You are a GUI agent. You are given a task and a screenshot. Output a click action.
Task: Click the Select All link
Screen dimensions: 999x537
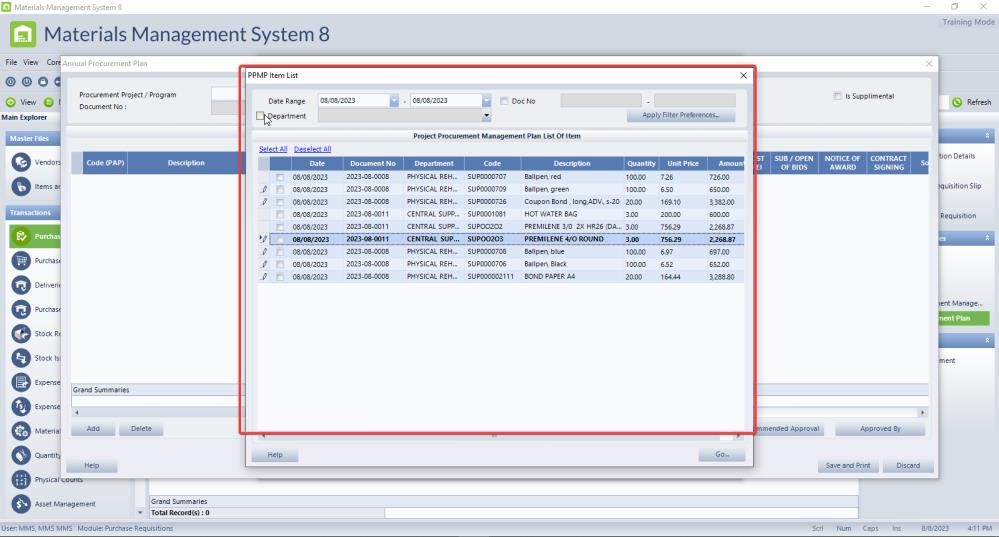click(x=273, y=149)
